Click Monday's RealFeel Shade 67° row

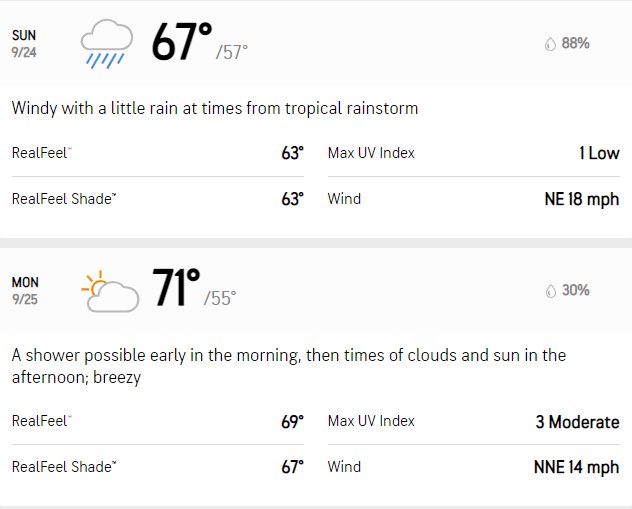158,467
